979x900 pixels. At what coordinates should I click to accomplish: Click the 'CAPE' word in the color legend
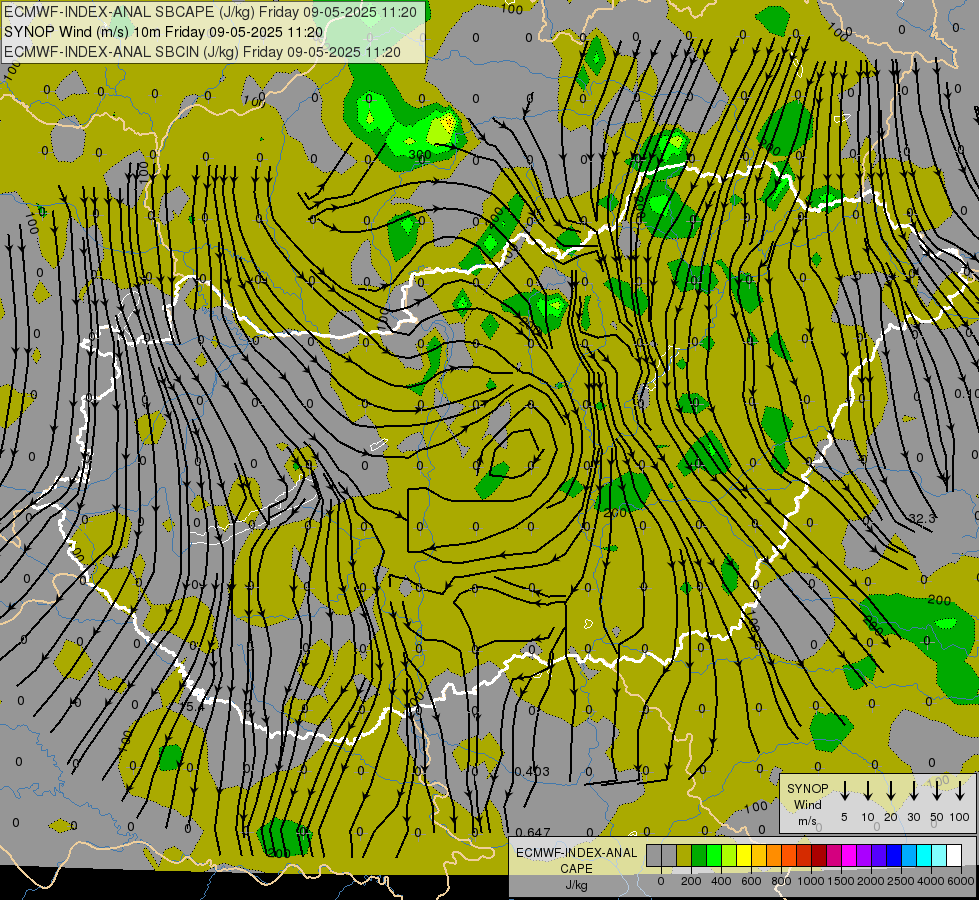click(x=576, y=869)
